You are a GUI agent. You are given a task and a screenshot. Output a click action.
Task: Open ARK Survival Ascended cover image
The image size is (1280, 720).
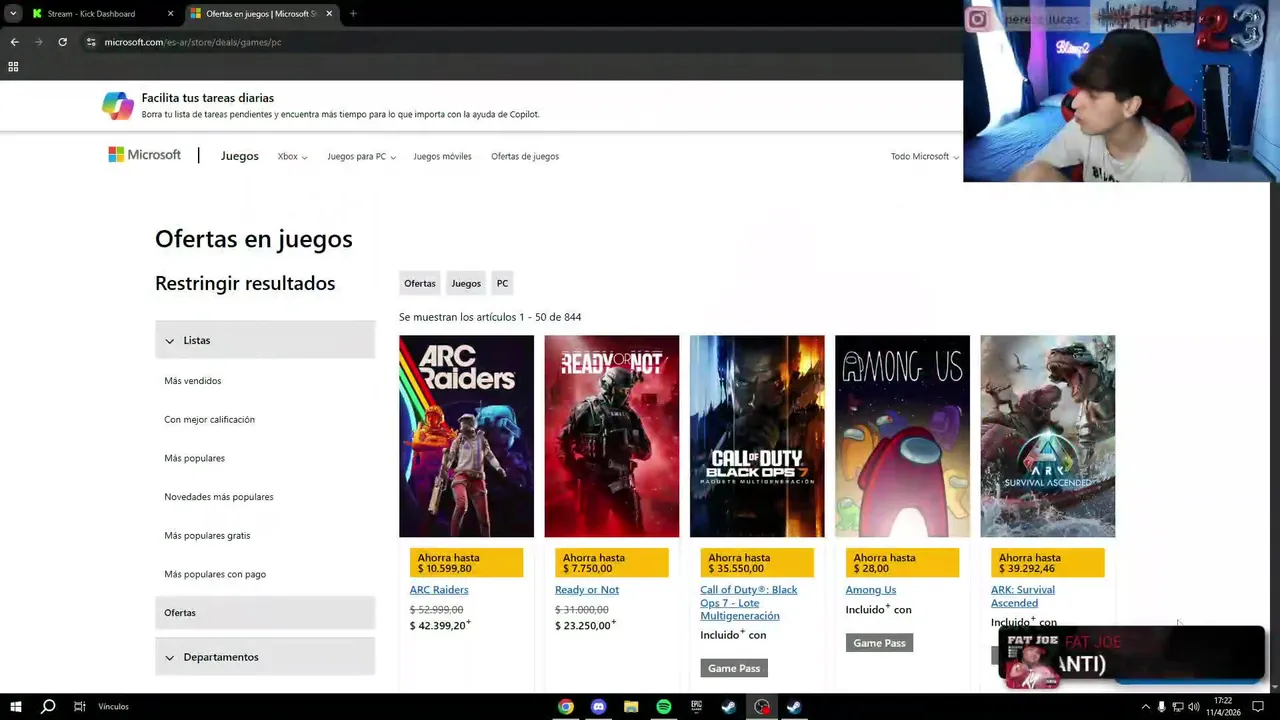click(x=1047, y=436)
